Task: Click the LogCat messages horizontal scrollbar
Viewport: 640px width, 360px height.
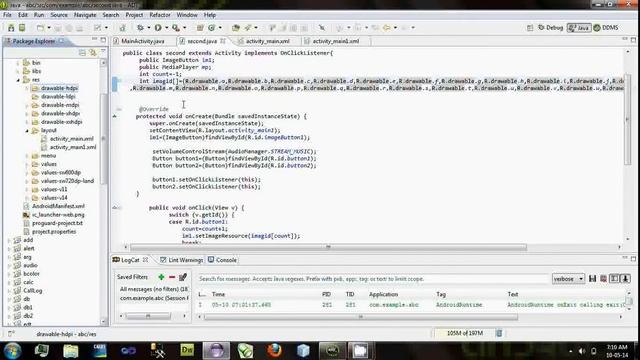Action: tap(361, 317)
